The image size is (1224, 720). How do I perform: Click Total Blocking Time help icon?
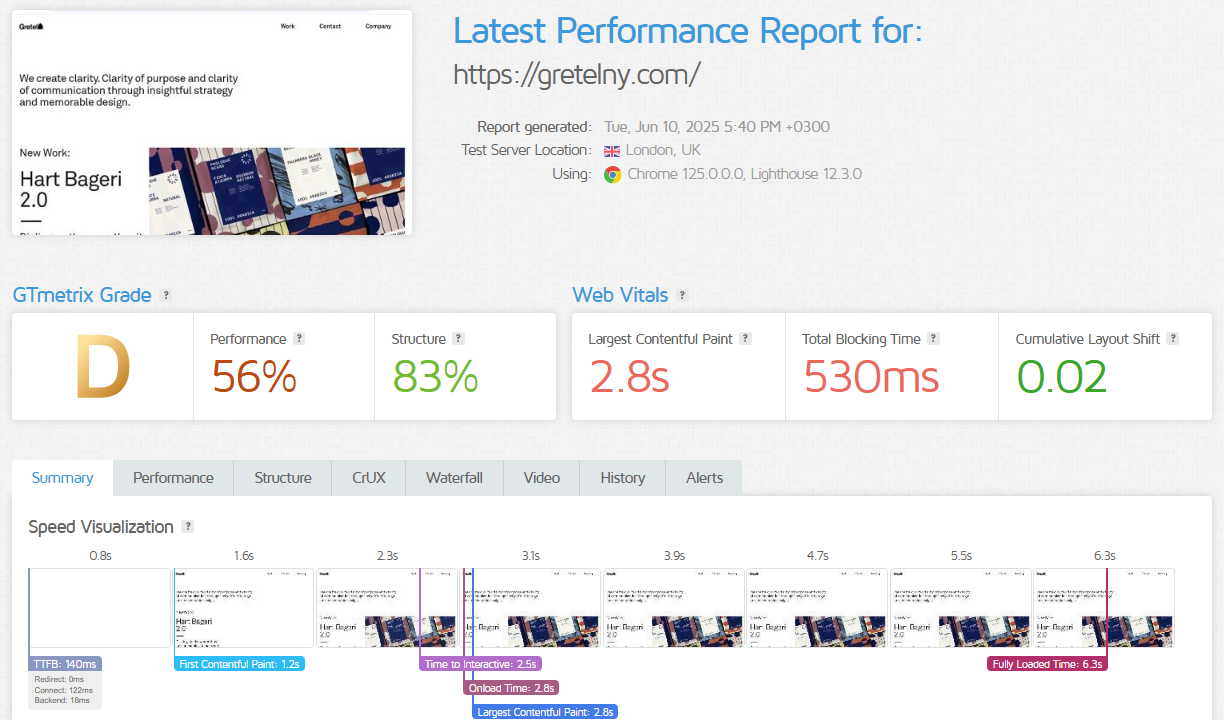point(933,338)
